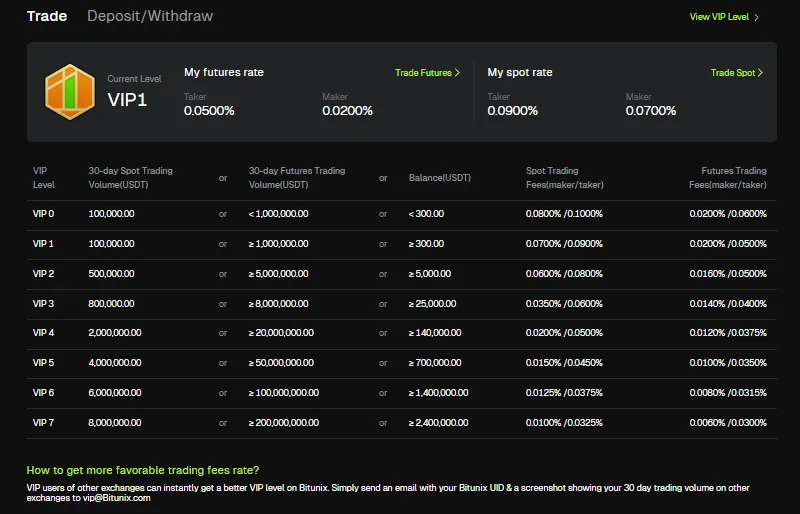Click the Spot Trading Fees column header
Image resolution: width=800 pixels, height=514 pixels.
[565, 178]
